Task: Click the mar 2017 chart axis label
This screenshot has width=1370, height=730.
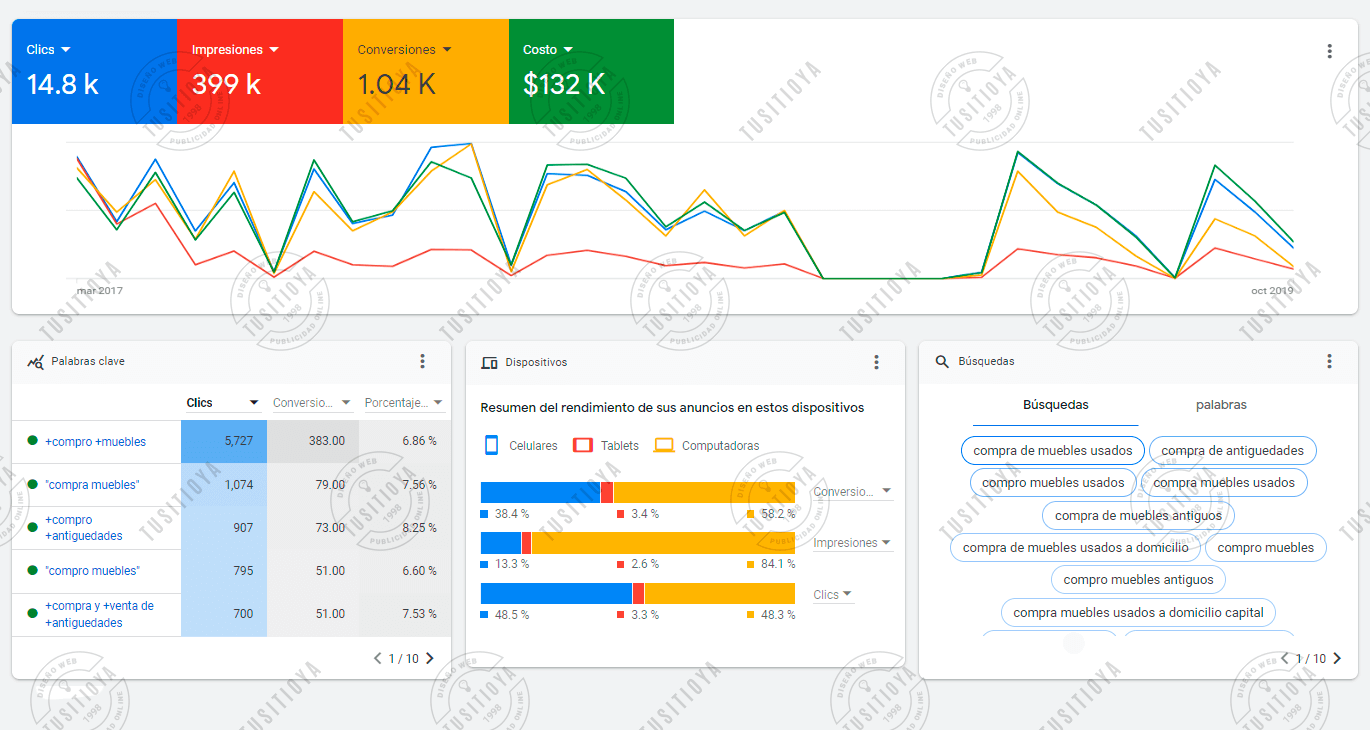Action: [x=100, y=291]
